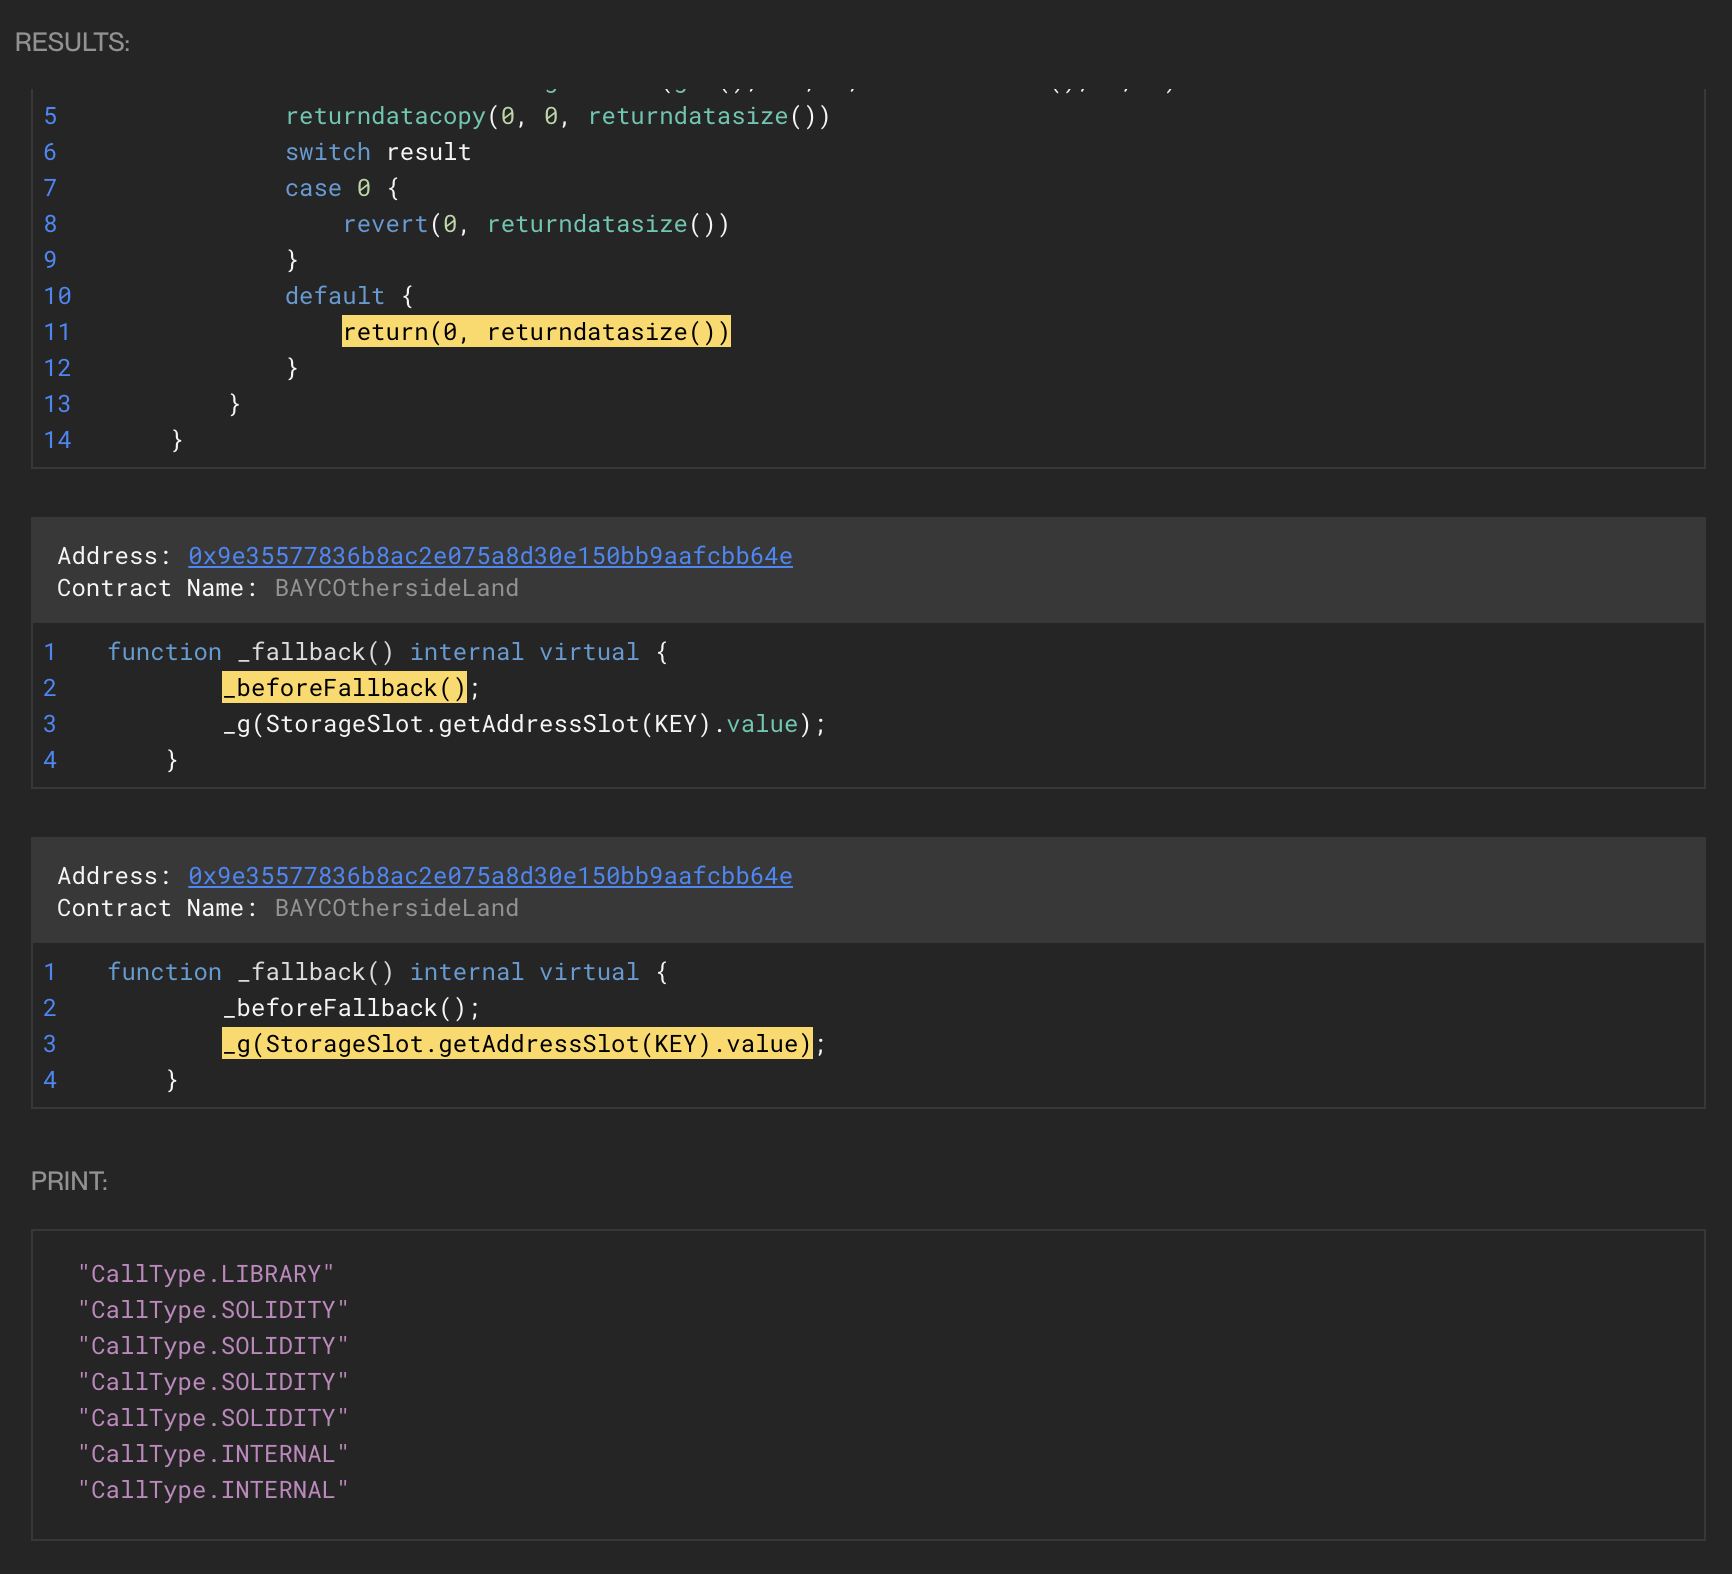The height and width of the screenshot is (1574, 1732).
Task: Click the 'case 0 {' code line
Action: click(x=342, y=188)
